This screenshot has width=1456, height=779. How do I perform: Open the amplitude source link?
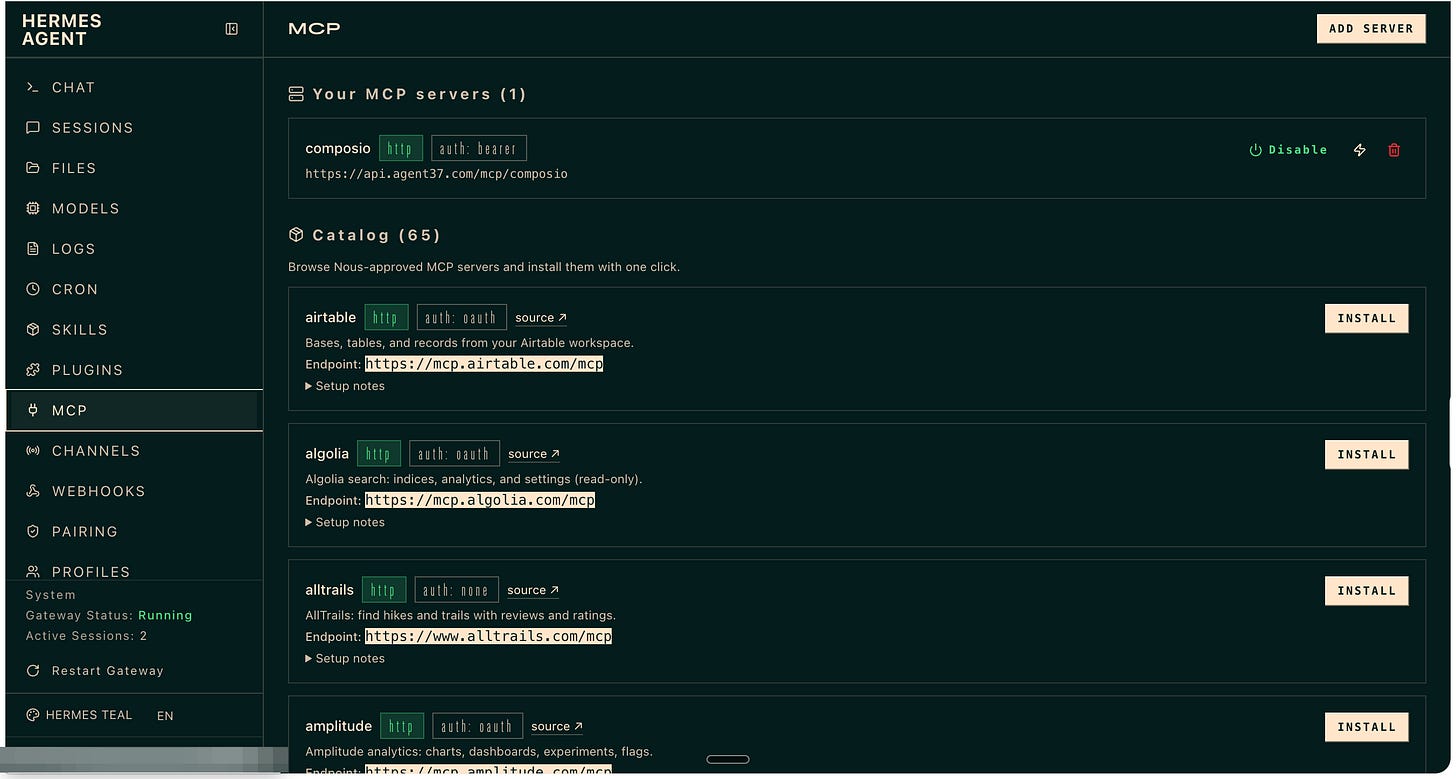557,727
